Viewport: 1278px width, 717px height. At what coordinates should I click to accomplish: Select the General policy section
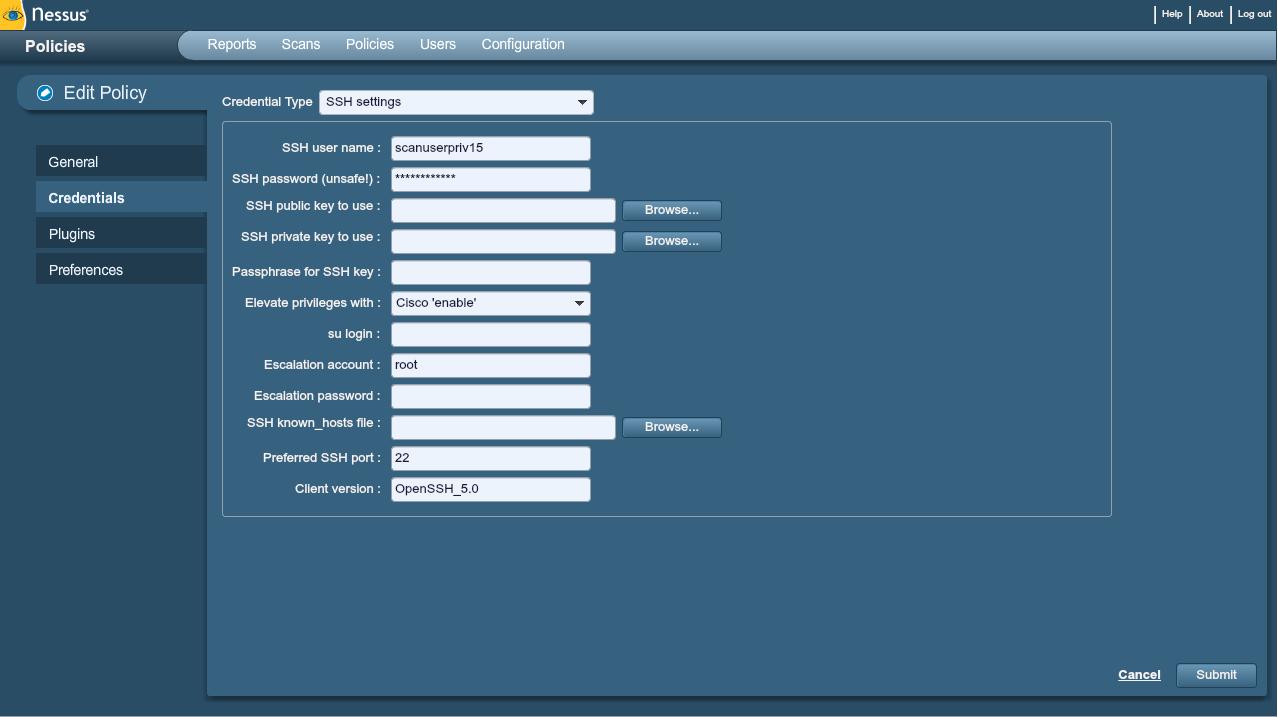tap(121, 162)
